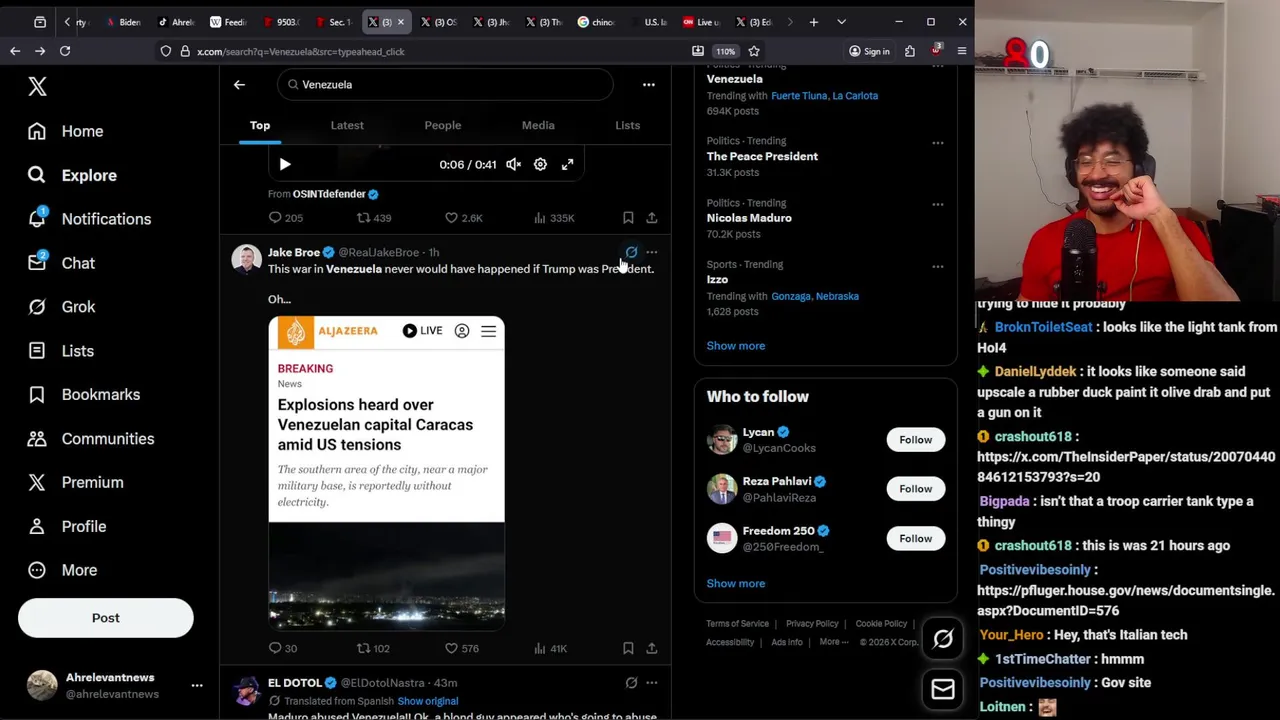
Task: Share Jake Broe post
Action: tap(652, 649)
